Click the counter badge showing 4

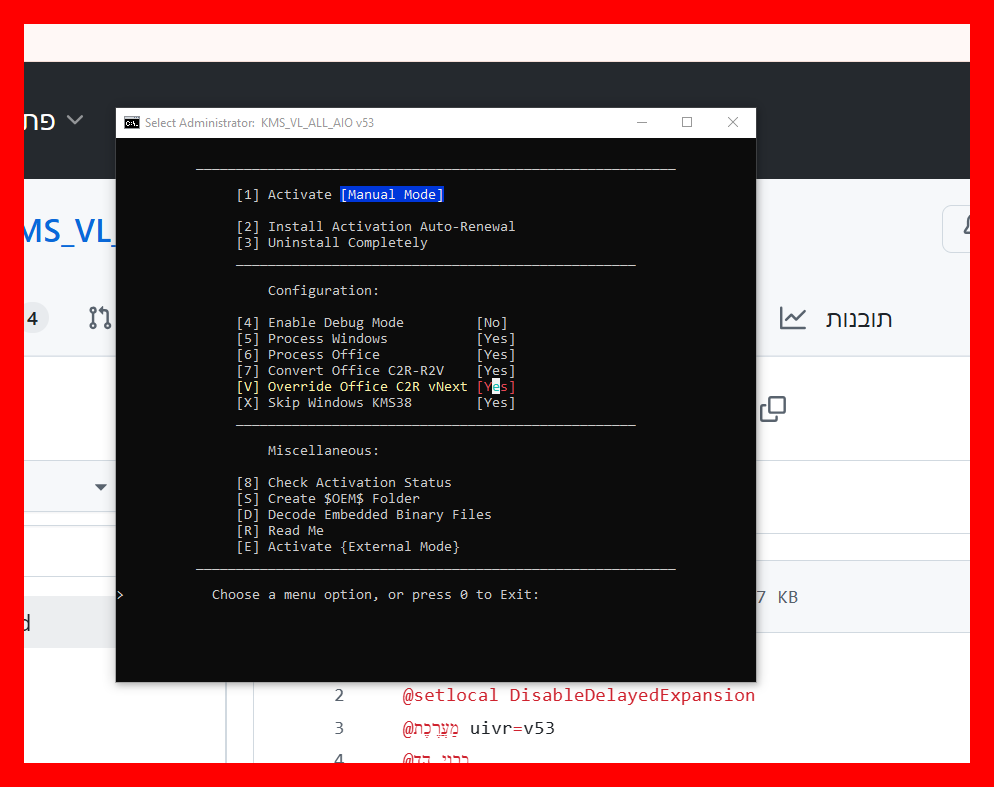click(33, 318)
